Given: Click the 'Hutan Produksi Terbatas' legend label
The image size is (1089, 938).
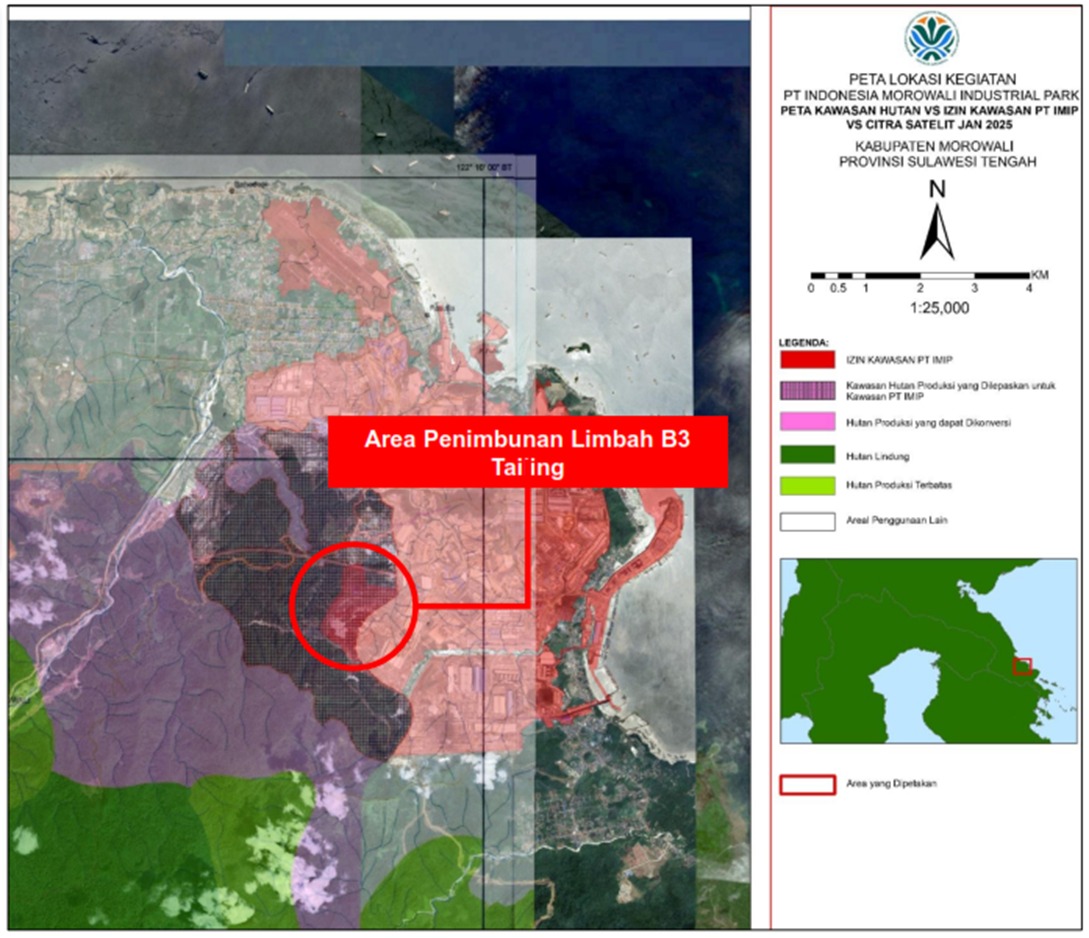Looking at the screenshot, I should pyautogui.click(x=899, y=485).
